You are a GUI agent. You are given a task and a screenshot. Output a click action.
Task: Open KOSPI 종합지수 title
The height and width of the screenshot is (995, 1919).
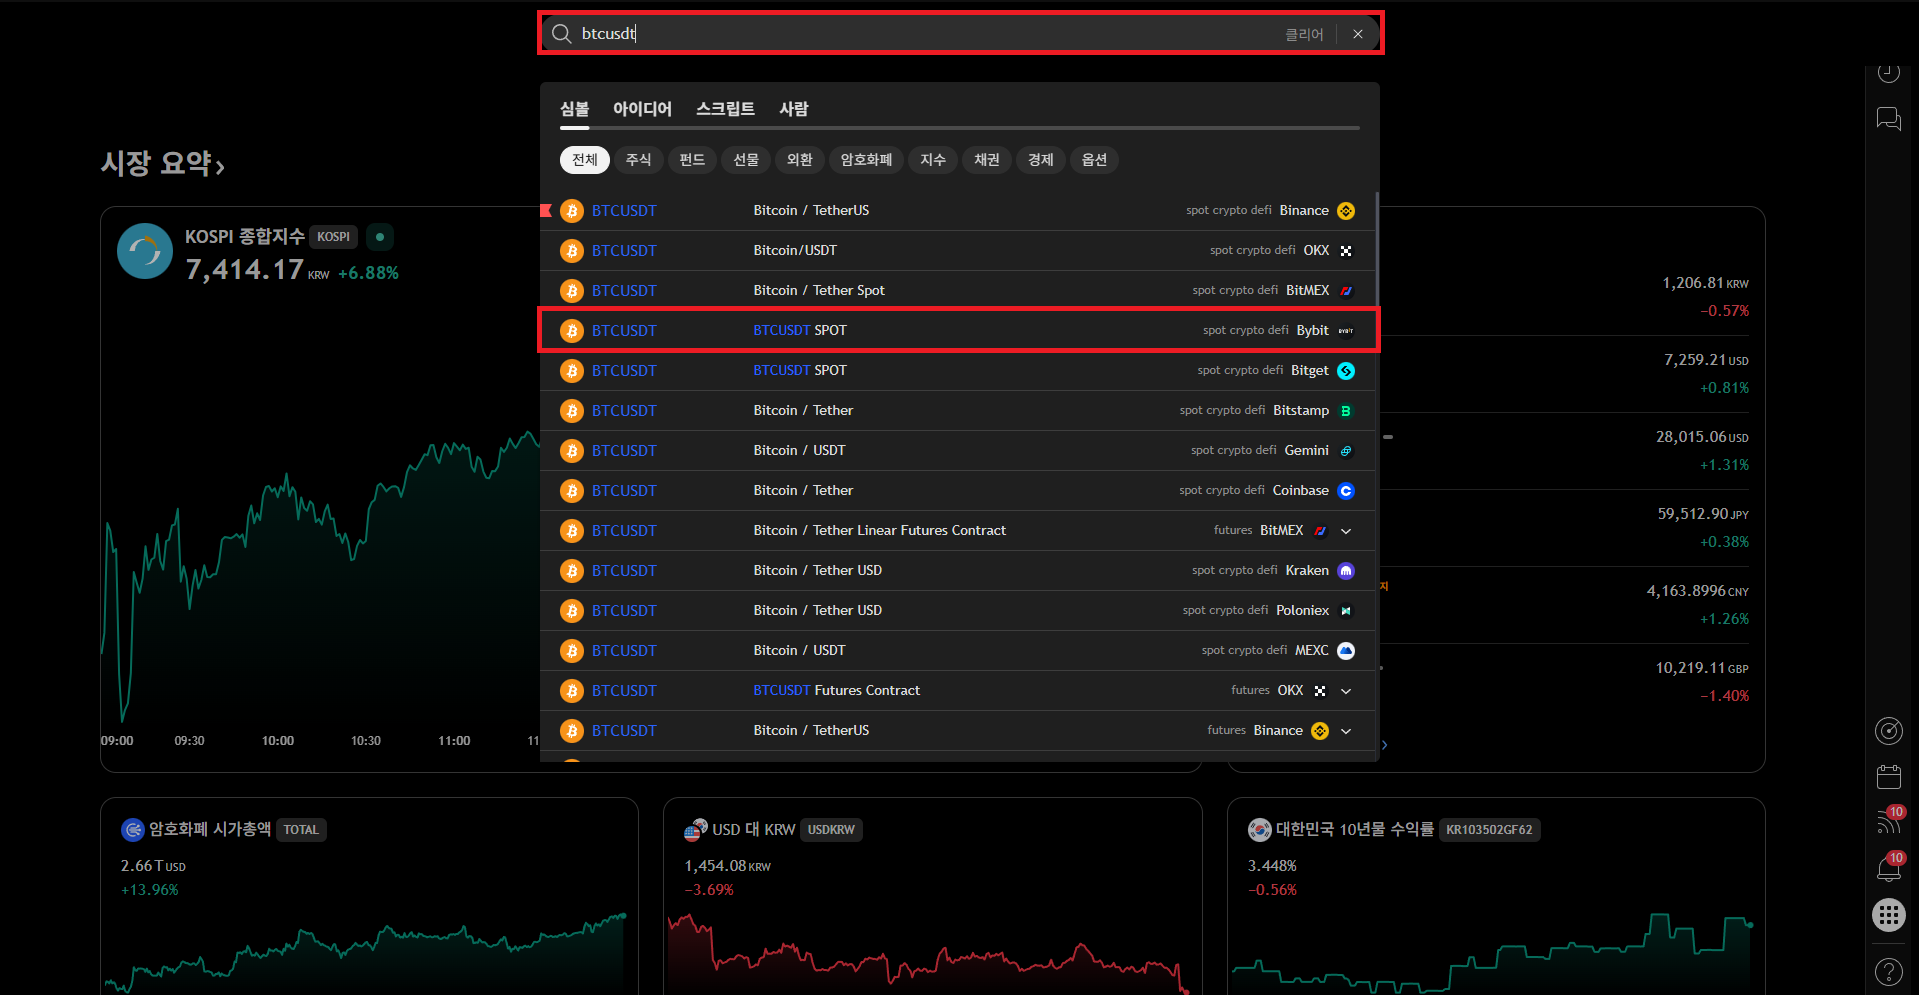click(244, 236)
